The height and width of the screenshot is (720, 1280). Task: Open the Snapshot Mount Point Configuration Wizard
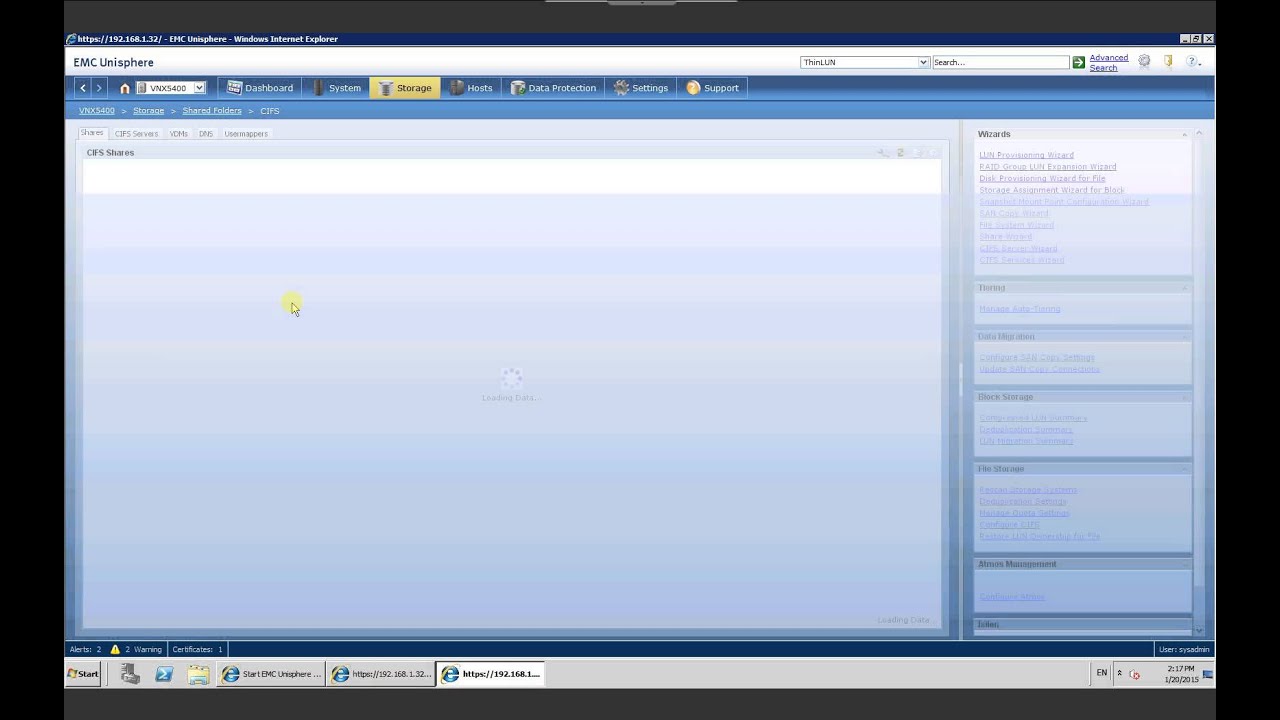pos(1064,202)
